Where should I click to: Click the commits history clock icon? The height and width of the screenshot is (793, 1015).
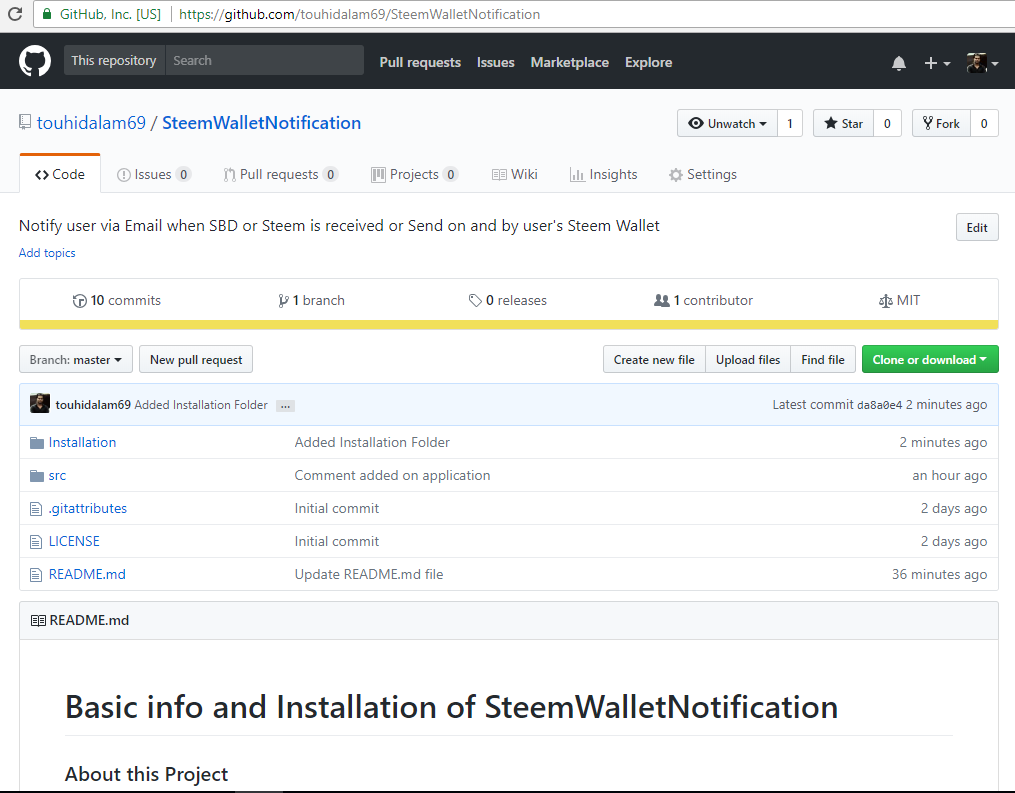point(80,300)
